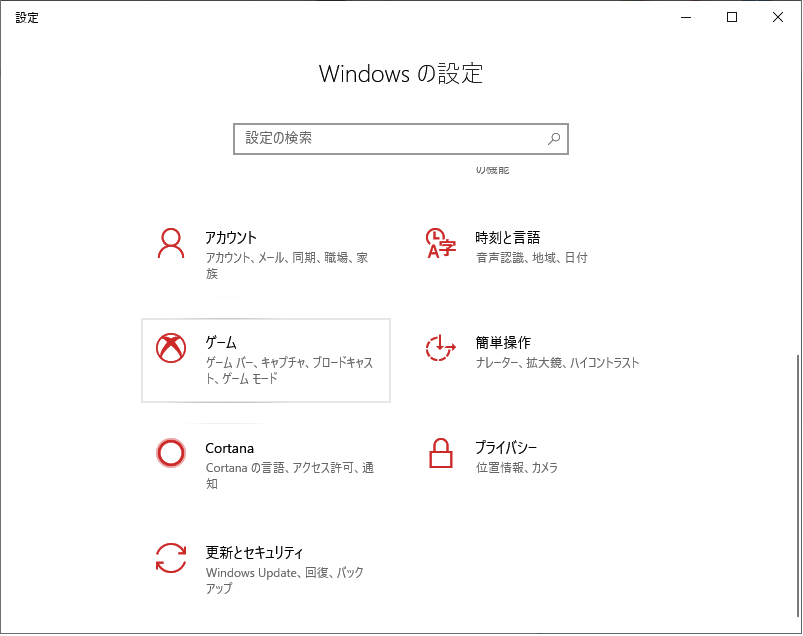Open 簡単操作 settings heading
Viewport: 803px width, 636px height.
[503, 342]
